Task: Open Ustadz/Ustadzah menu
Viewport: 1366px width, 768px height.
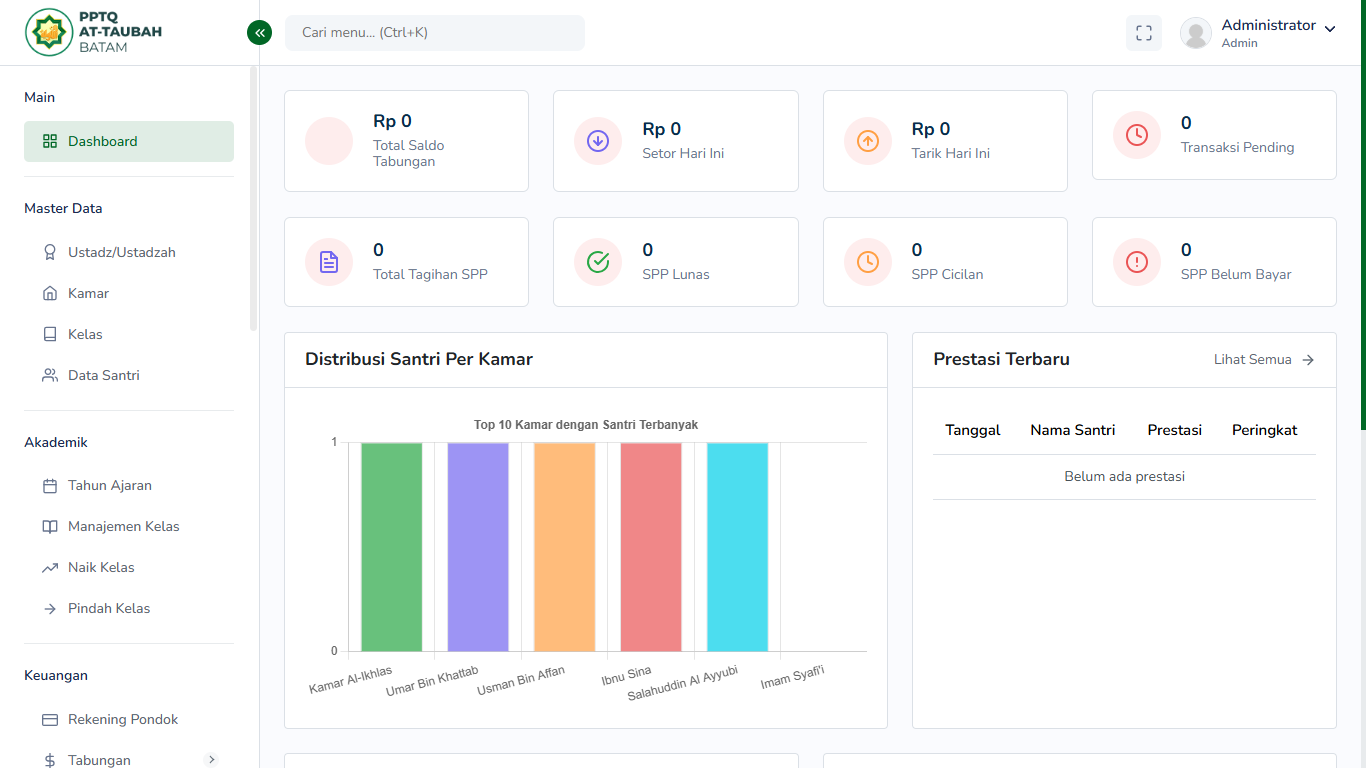Action: point(129,252)
